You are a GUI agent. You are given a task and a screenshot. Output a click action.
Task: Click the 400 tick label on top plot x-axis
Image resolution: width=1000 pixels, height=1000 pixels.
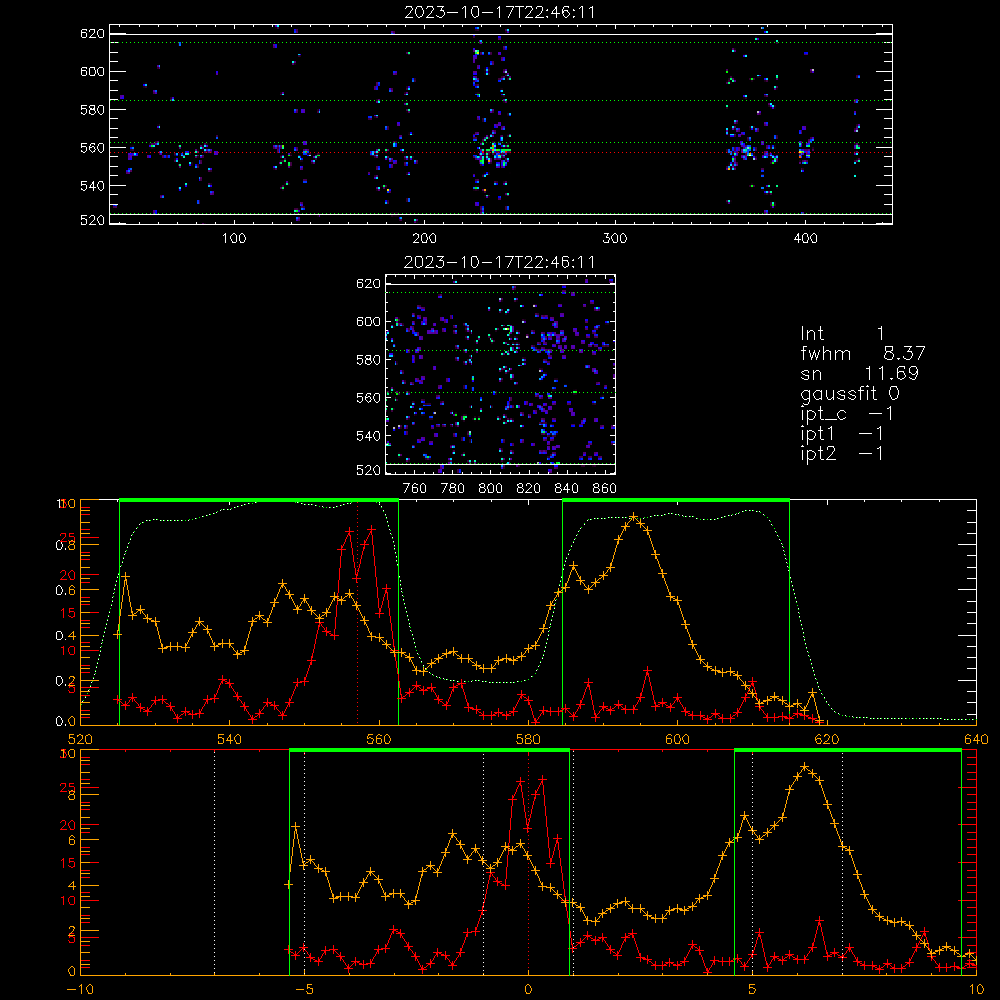click(x=805, y=239)
